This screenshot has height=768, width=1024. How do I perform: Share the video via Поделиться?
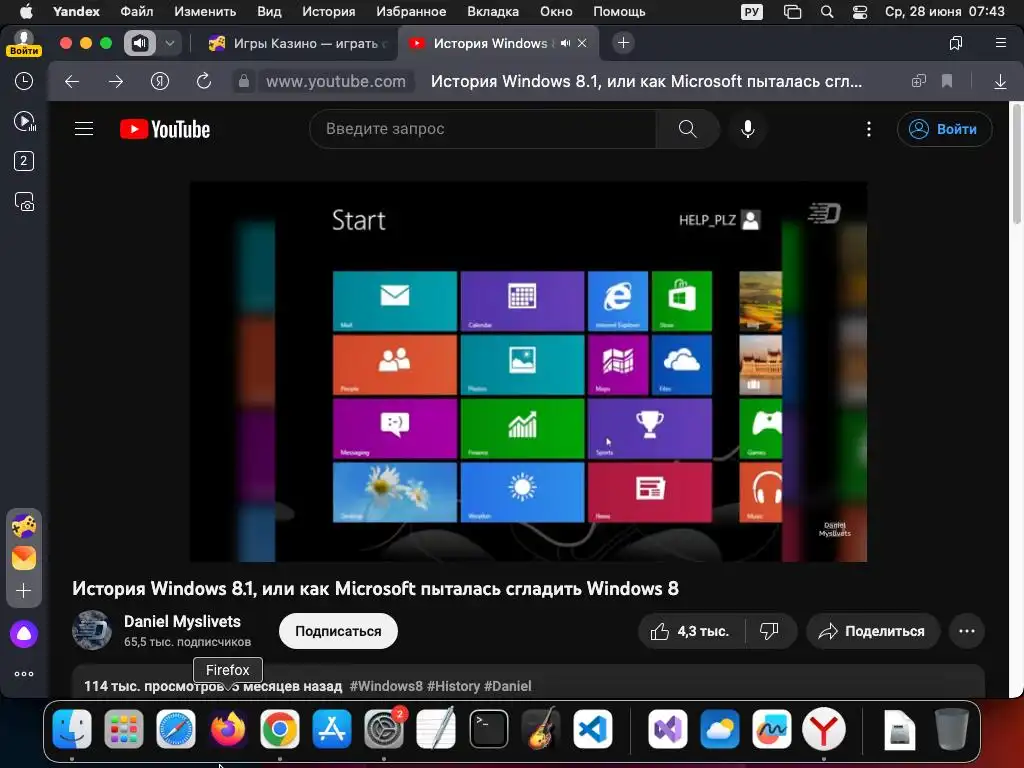click(x=872, y=631)
